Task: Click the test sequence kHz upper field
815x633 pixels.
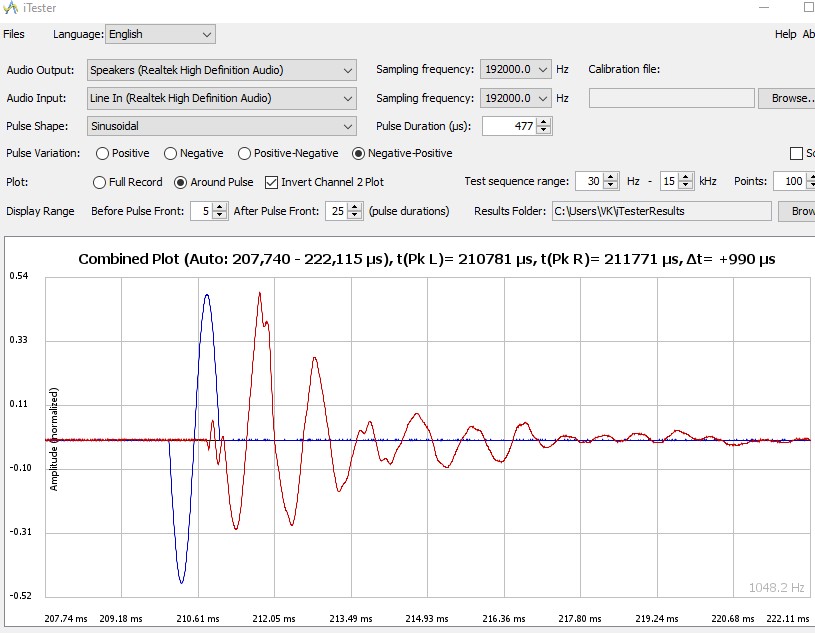Action: pos(669,181)
